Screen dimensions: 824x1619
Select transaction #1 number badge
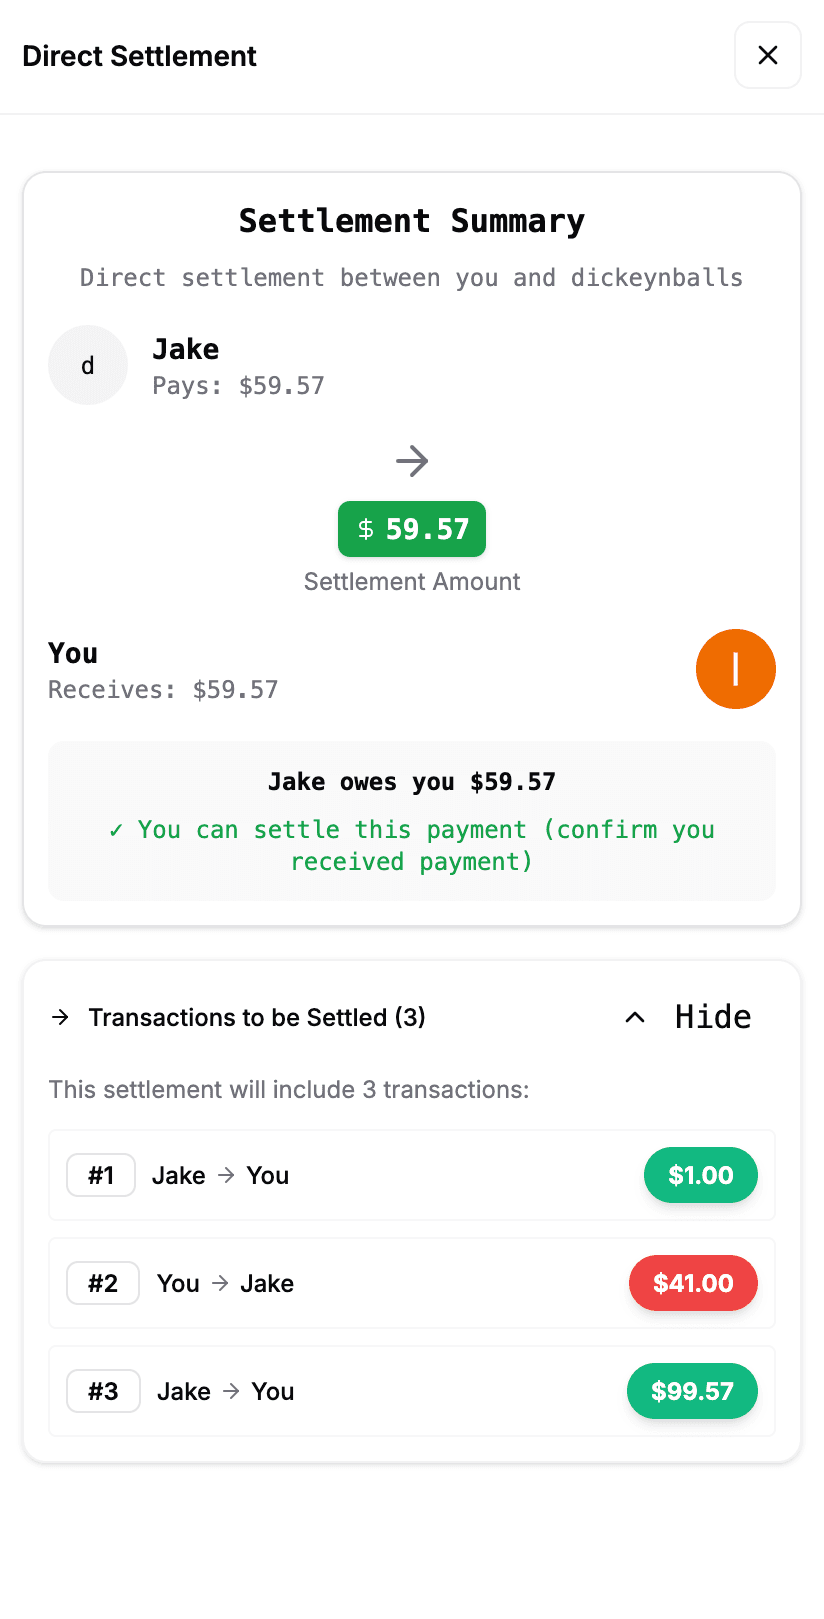click(101, 1175)
